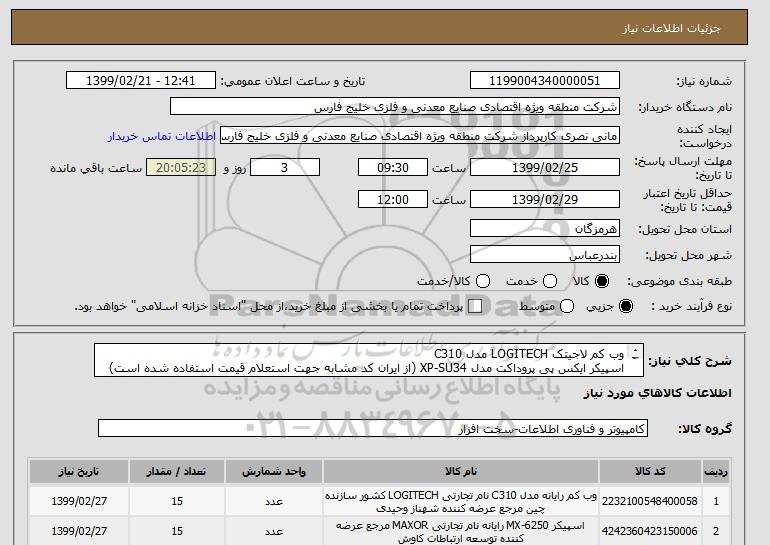Click product code 4242360423150006
Image resolution: width=770 pixels, height=545 pixels.
[650, 531]
